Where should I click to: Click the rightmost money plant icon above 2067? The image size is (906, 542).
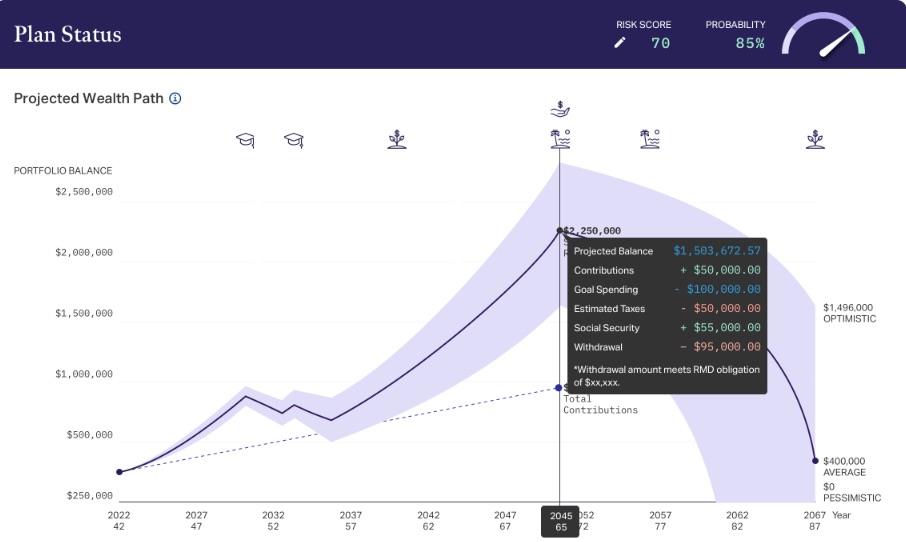click(815, 139)
